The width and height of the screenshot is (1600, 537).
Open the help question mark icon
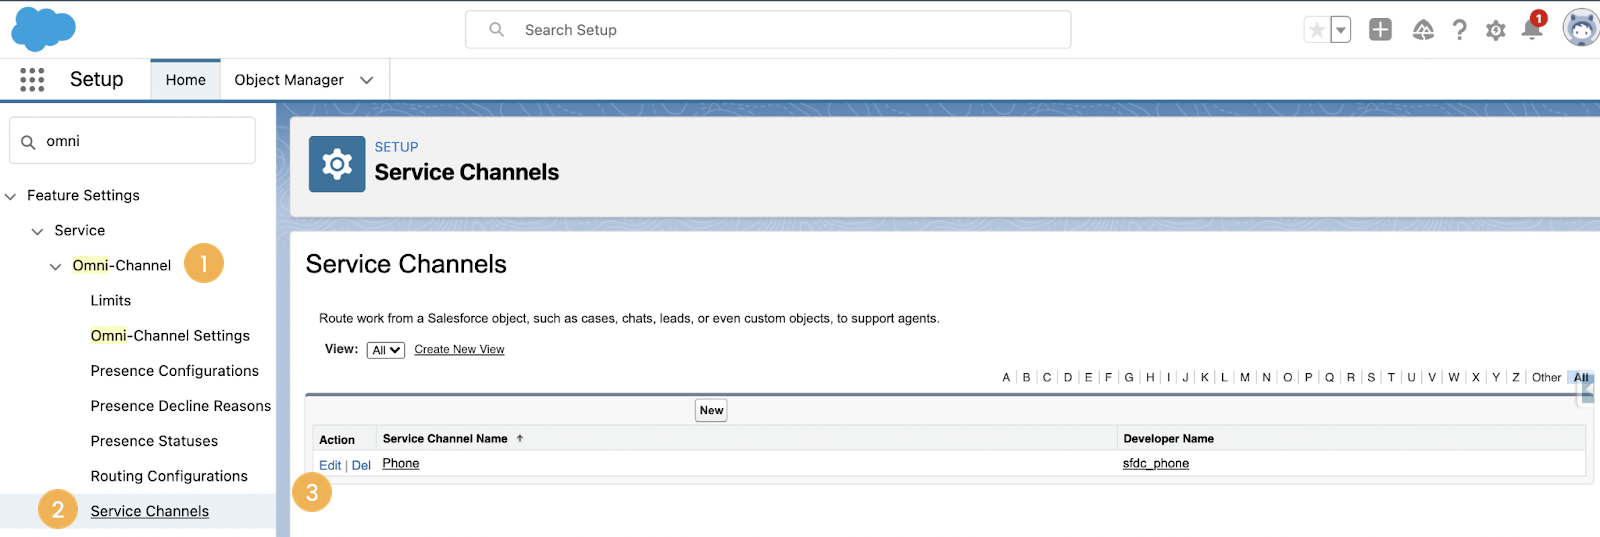tap(1460, 30)
